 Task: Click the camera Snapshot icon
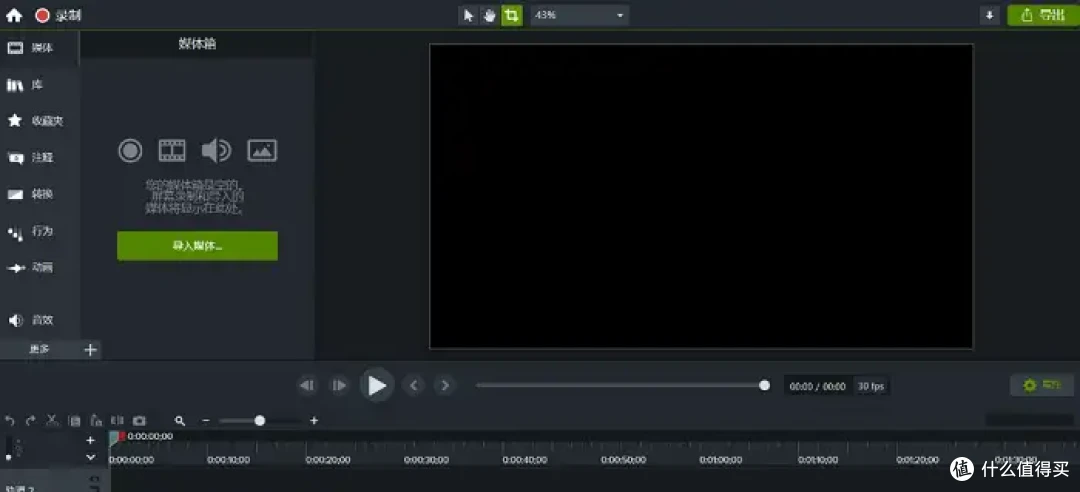(139, 420)
